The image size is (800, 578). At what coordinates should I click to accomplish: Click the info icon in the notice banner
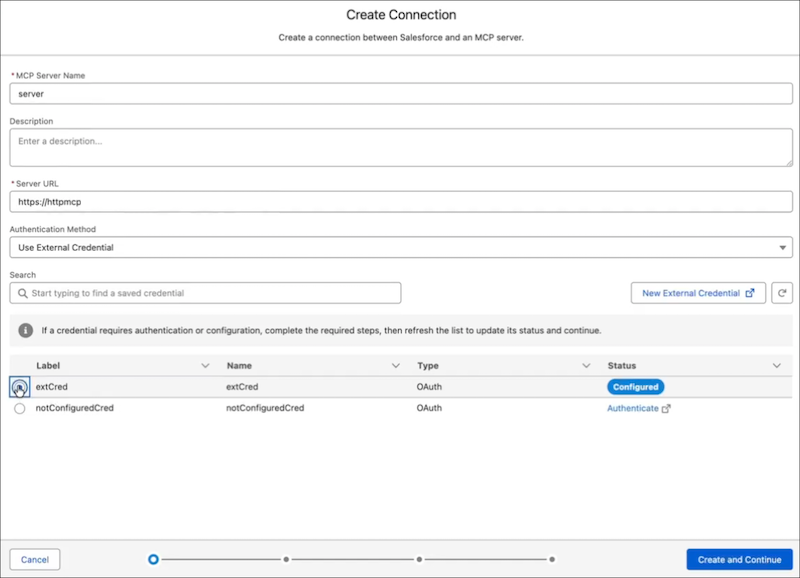click(26, 331)
